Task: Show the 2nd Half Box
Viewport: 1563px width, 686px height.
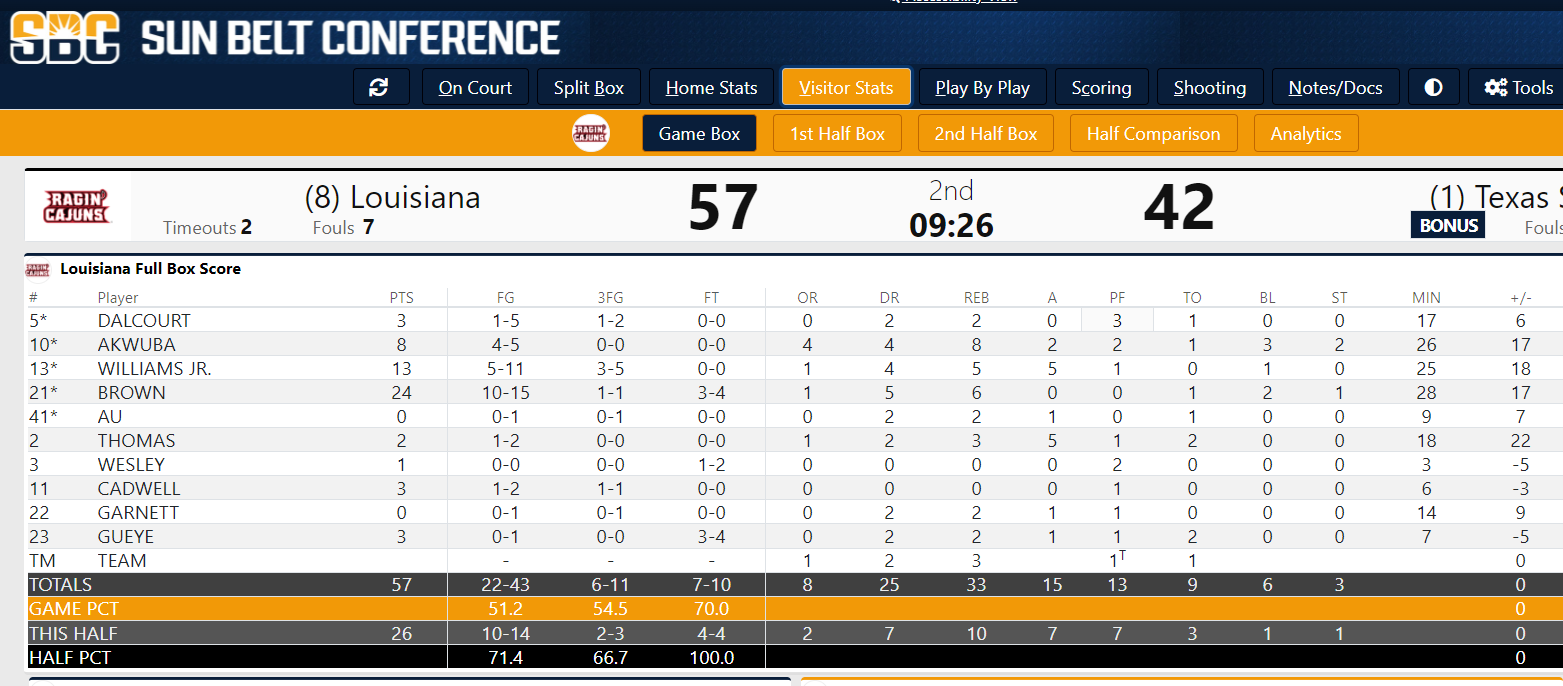Action: click(x=985, y=133)
